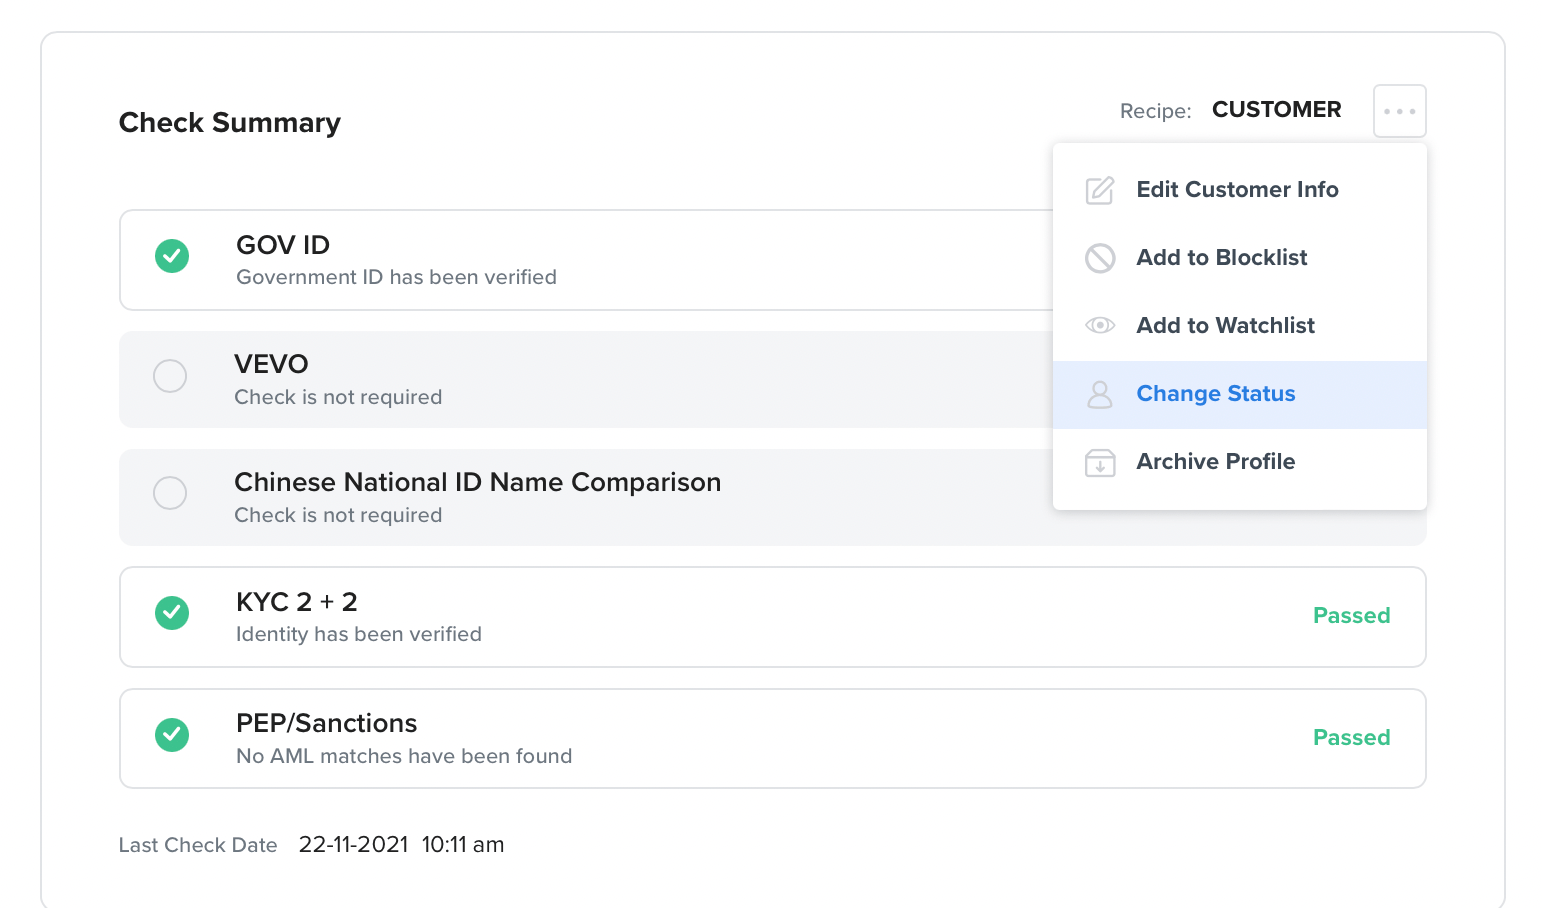1542x908 pixels.
Task: Click the green checkmark for KYC 2 + 2
Action: point(172,613)
